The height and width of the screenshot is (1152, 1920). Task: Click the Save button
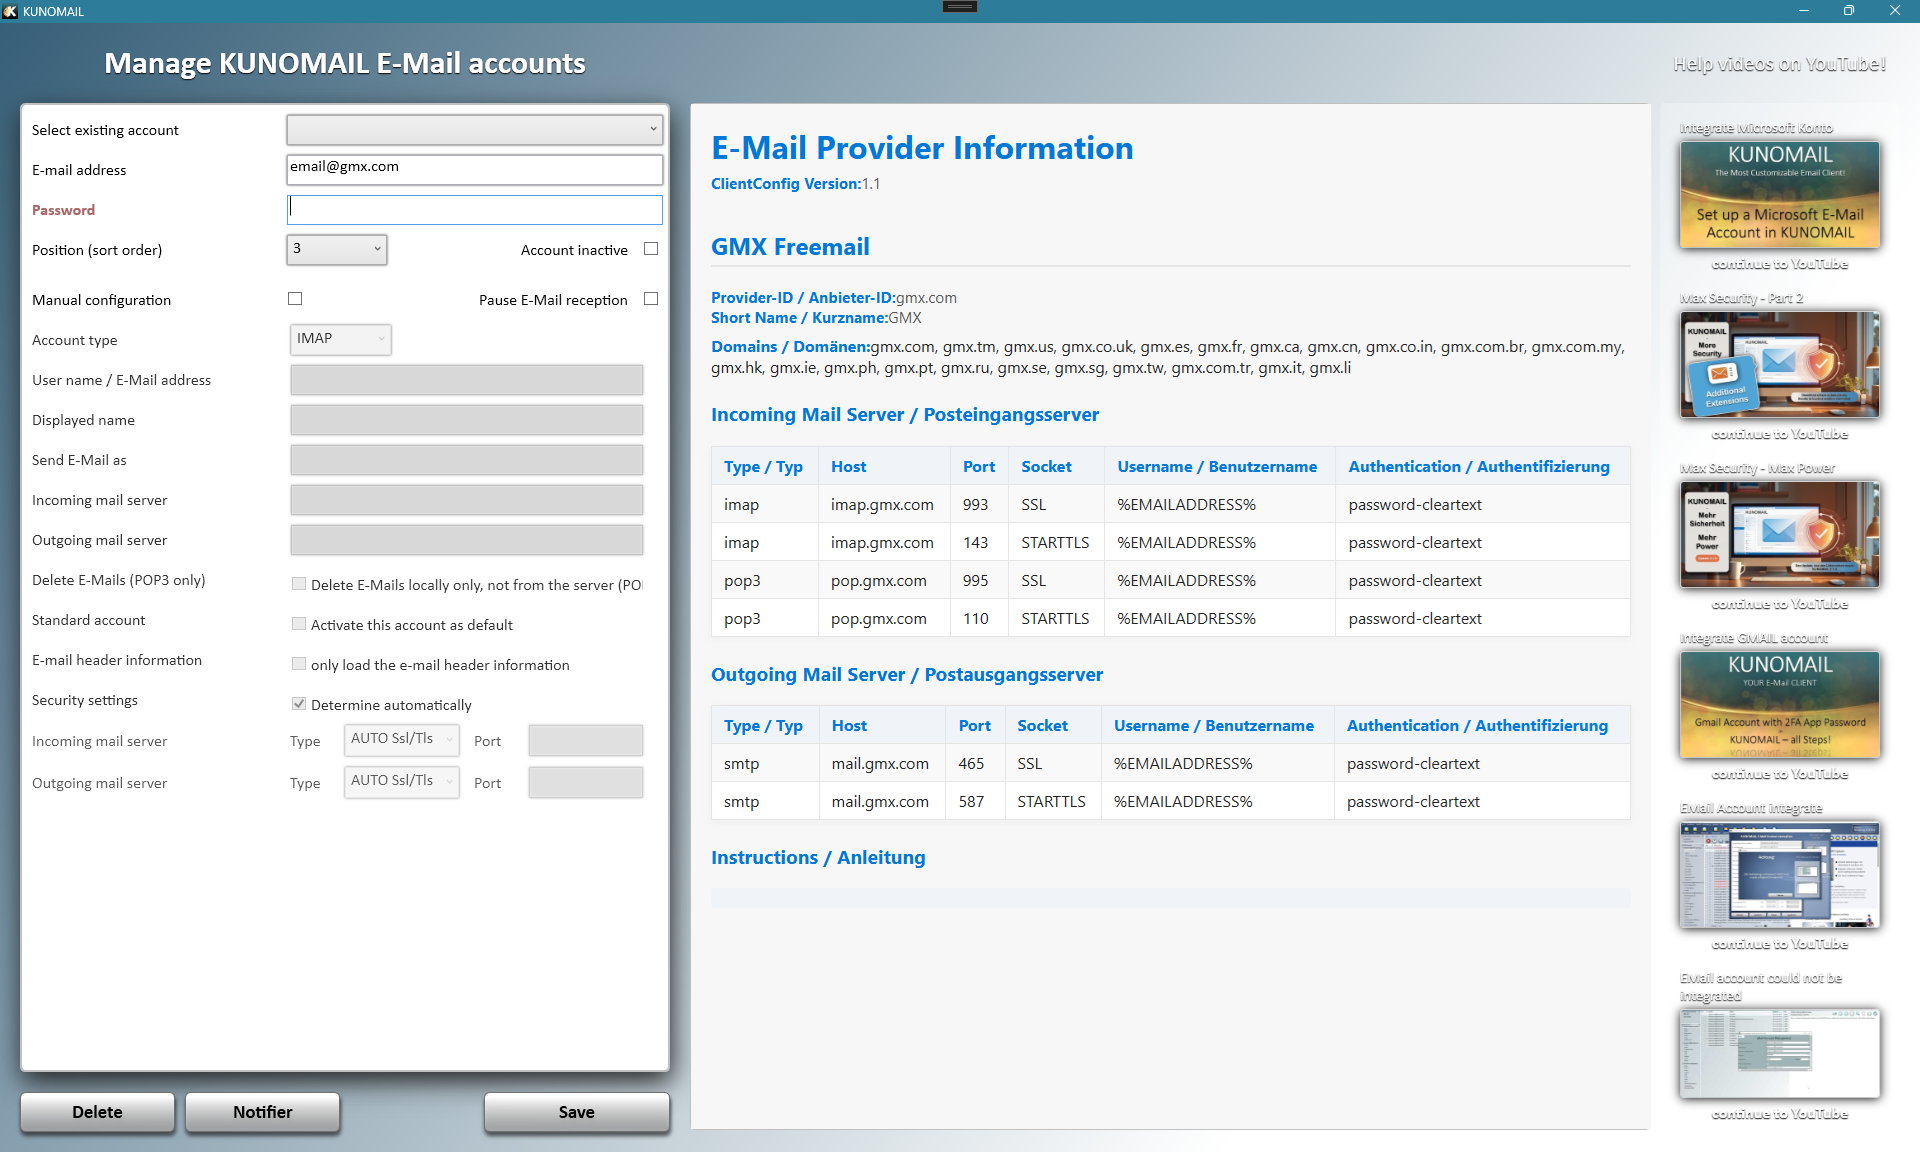(576, 1112)
